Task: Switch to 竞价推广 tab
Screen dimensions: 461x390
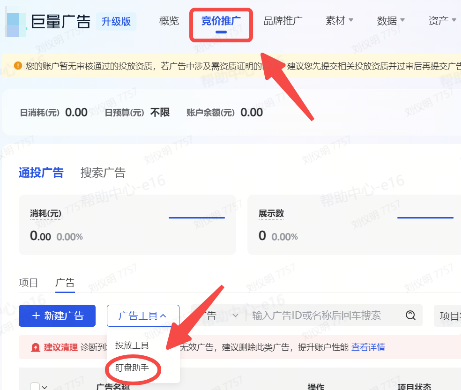Action: pyautogui.click(x=221, y=21)
